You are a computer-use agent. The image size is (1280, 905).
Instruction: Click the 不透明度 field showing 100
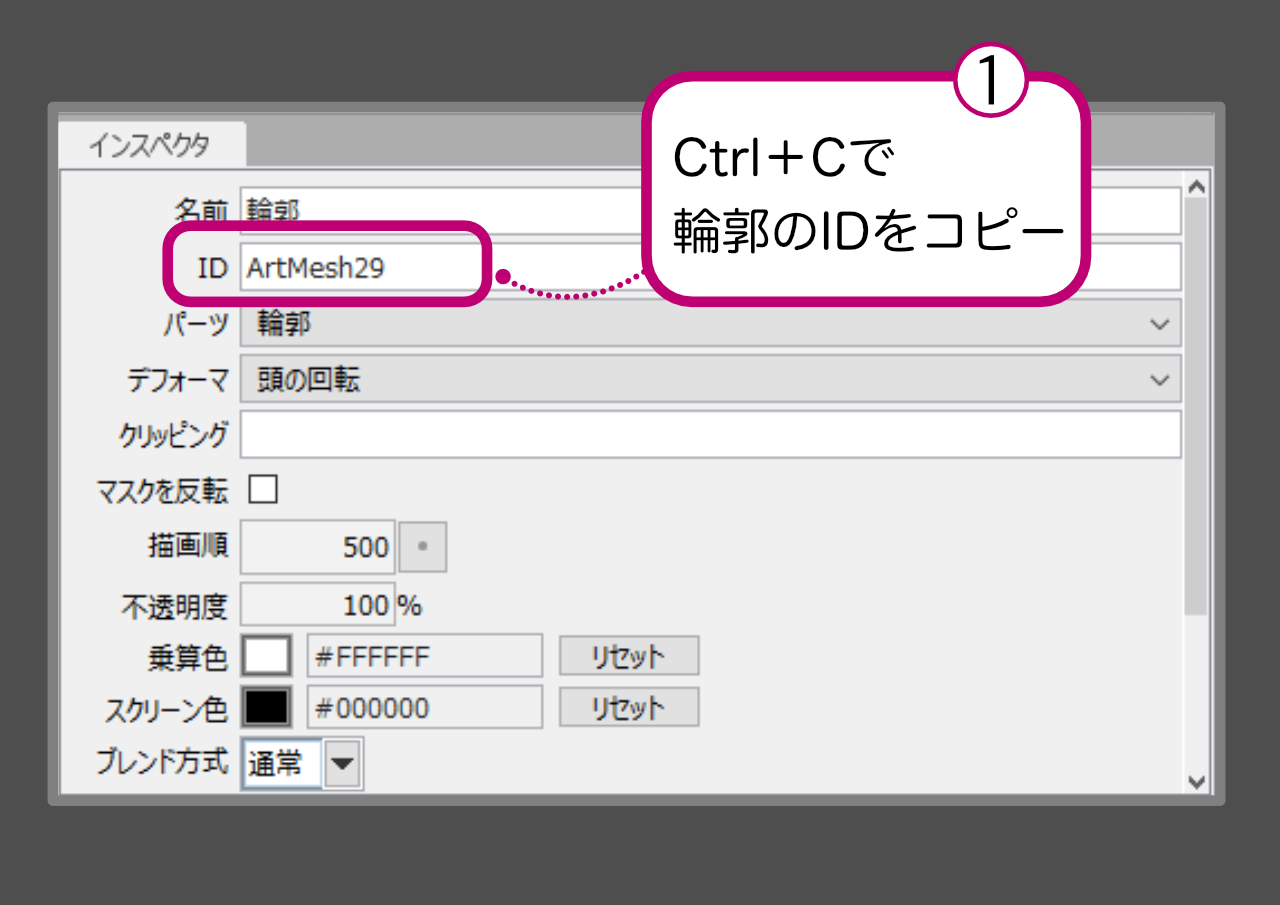point(318,605)
